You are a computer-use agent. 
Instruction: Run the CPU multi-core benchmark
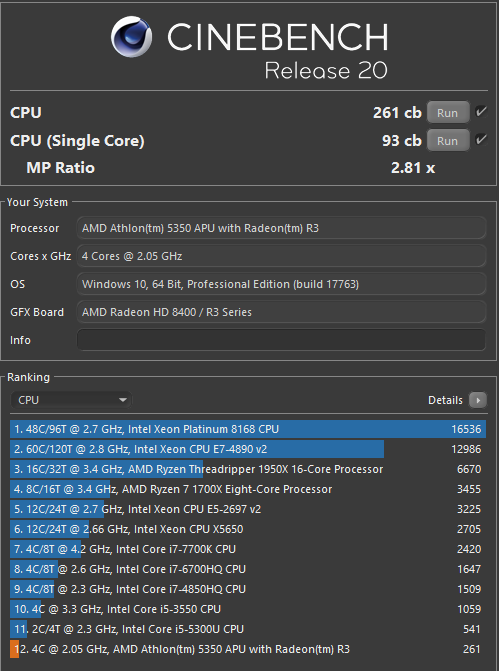(448, 113)
